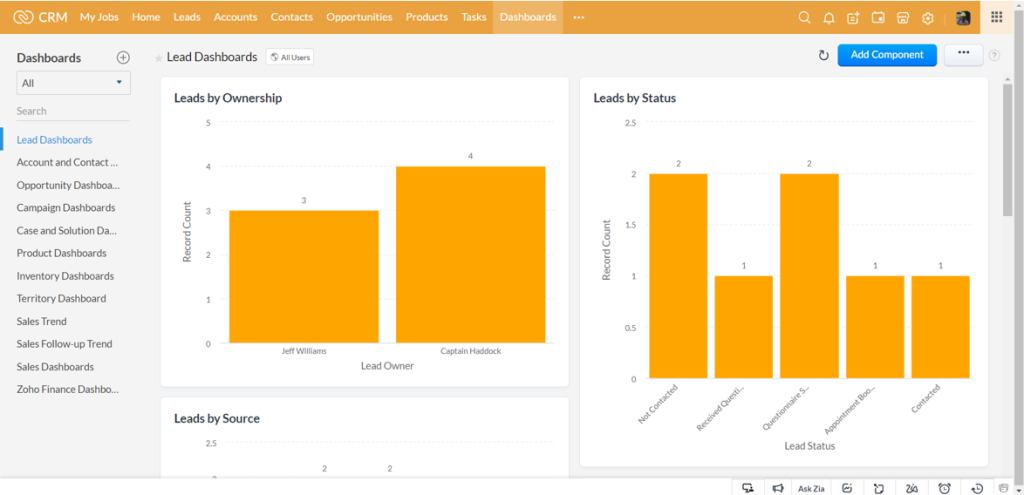Click the Received Questi... status bar
This screenshot has height=495, width=1024.
744,327
